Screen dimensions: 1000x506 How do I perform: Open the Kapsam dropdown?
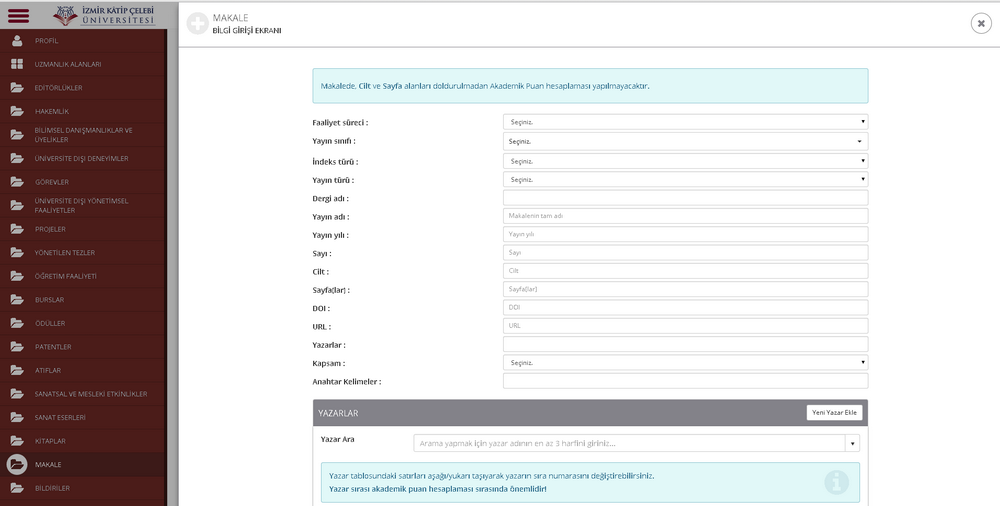click(686, 362)
